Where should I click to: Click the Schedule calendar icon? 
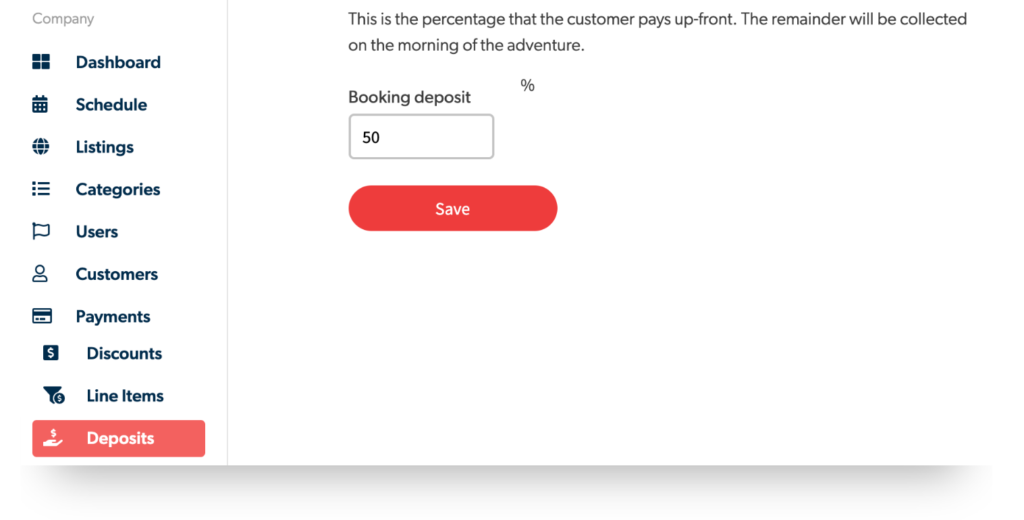[x=40, y=104]
